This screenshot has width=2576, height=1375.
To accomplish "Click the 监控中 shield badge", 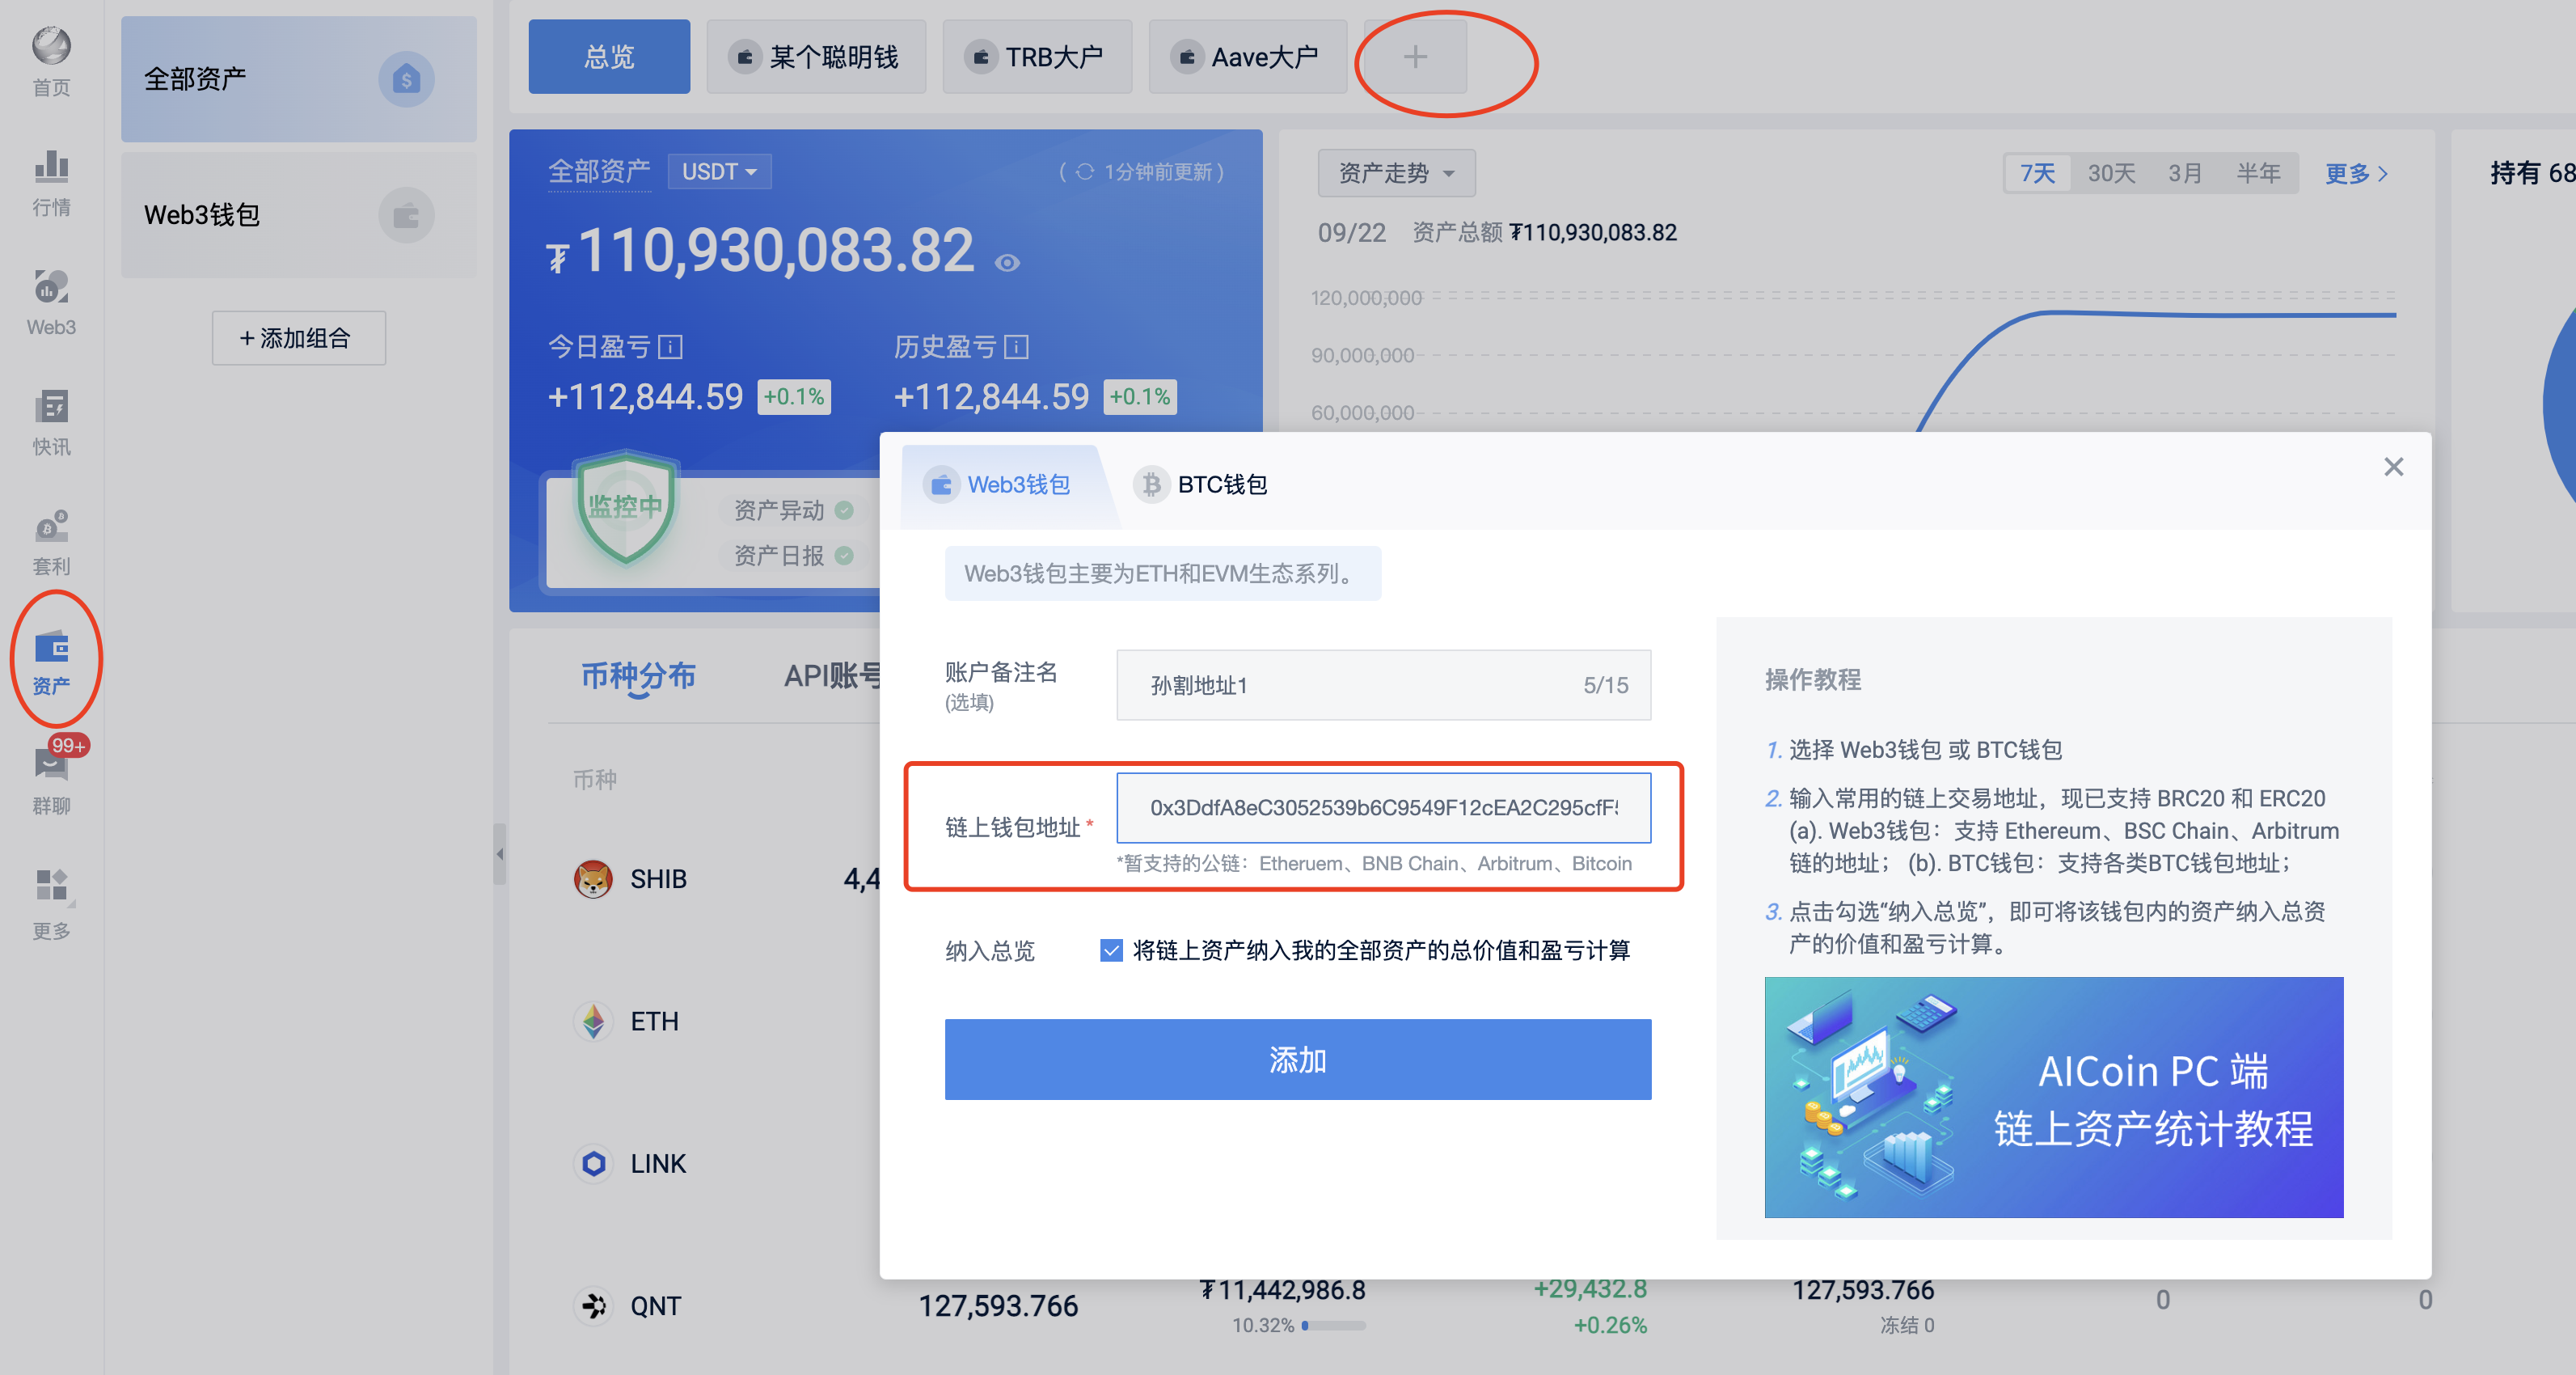I will click(x=625, y=508).
